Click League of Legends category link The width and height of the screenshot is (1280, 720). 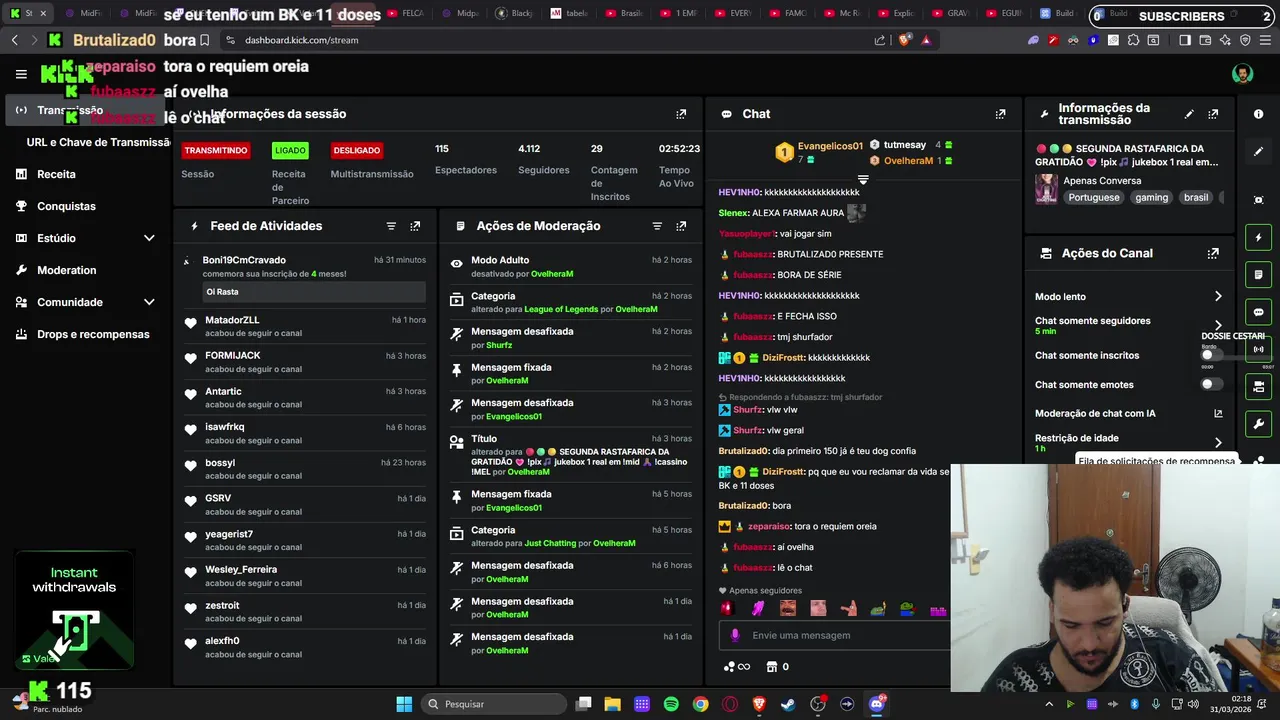[561, 309]
